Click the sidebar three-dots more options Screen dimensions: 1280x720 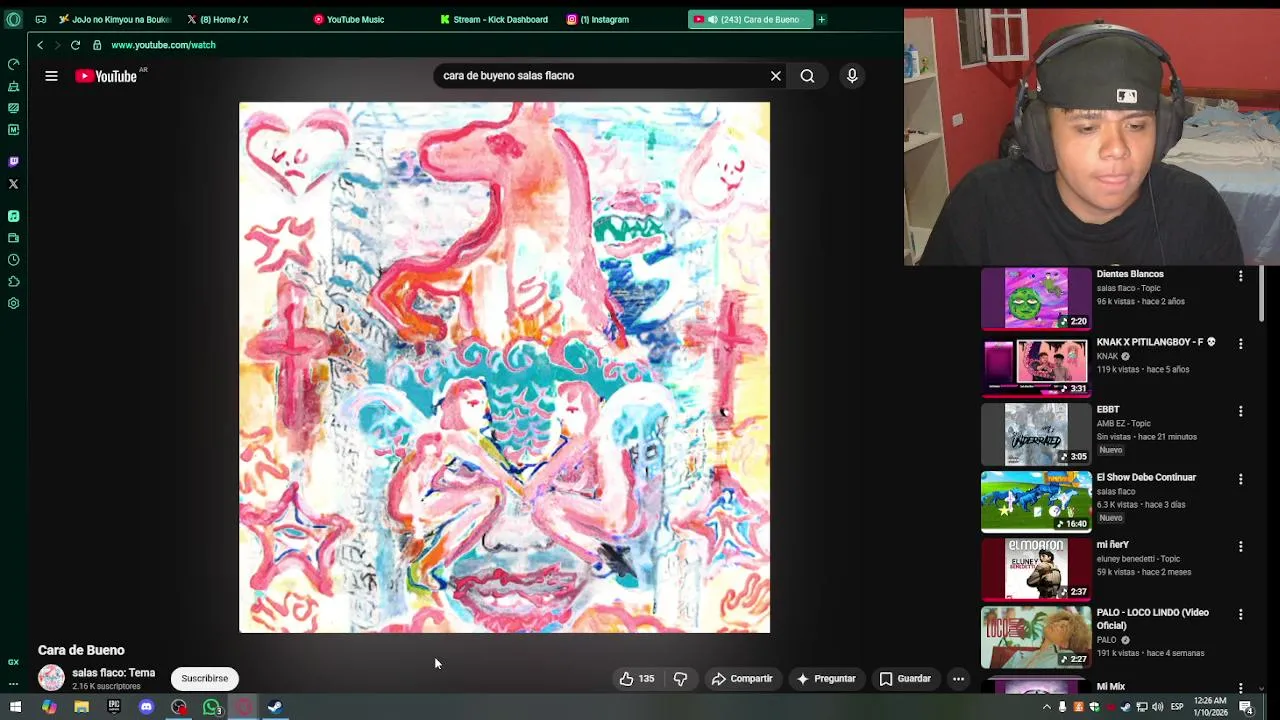coord(13,684)
